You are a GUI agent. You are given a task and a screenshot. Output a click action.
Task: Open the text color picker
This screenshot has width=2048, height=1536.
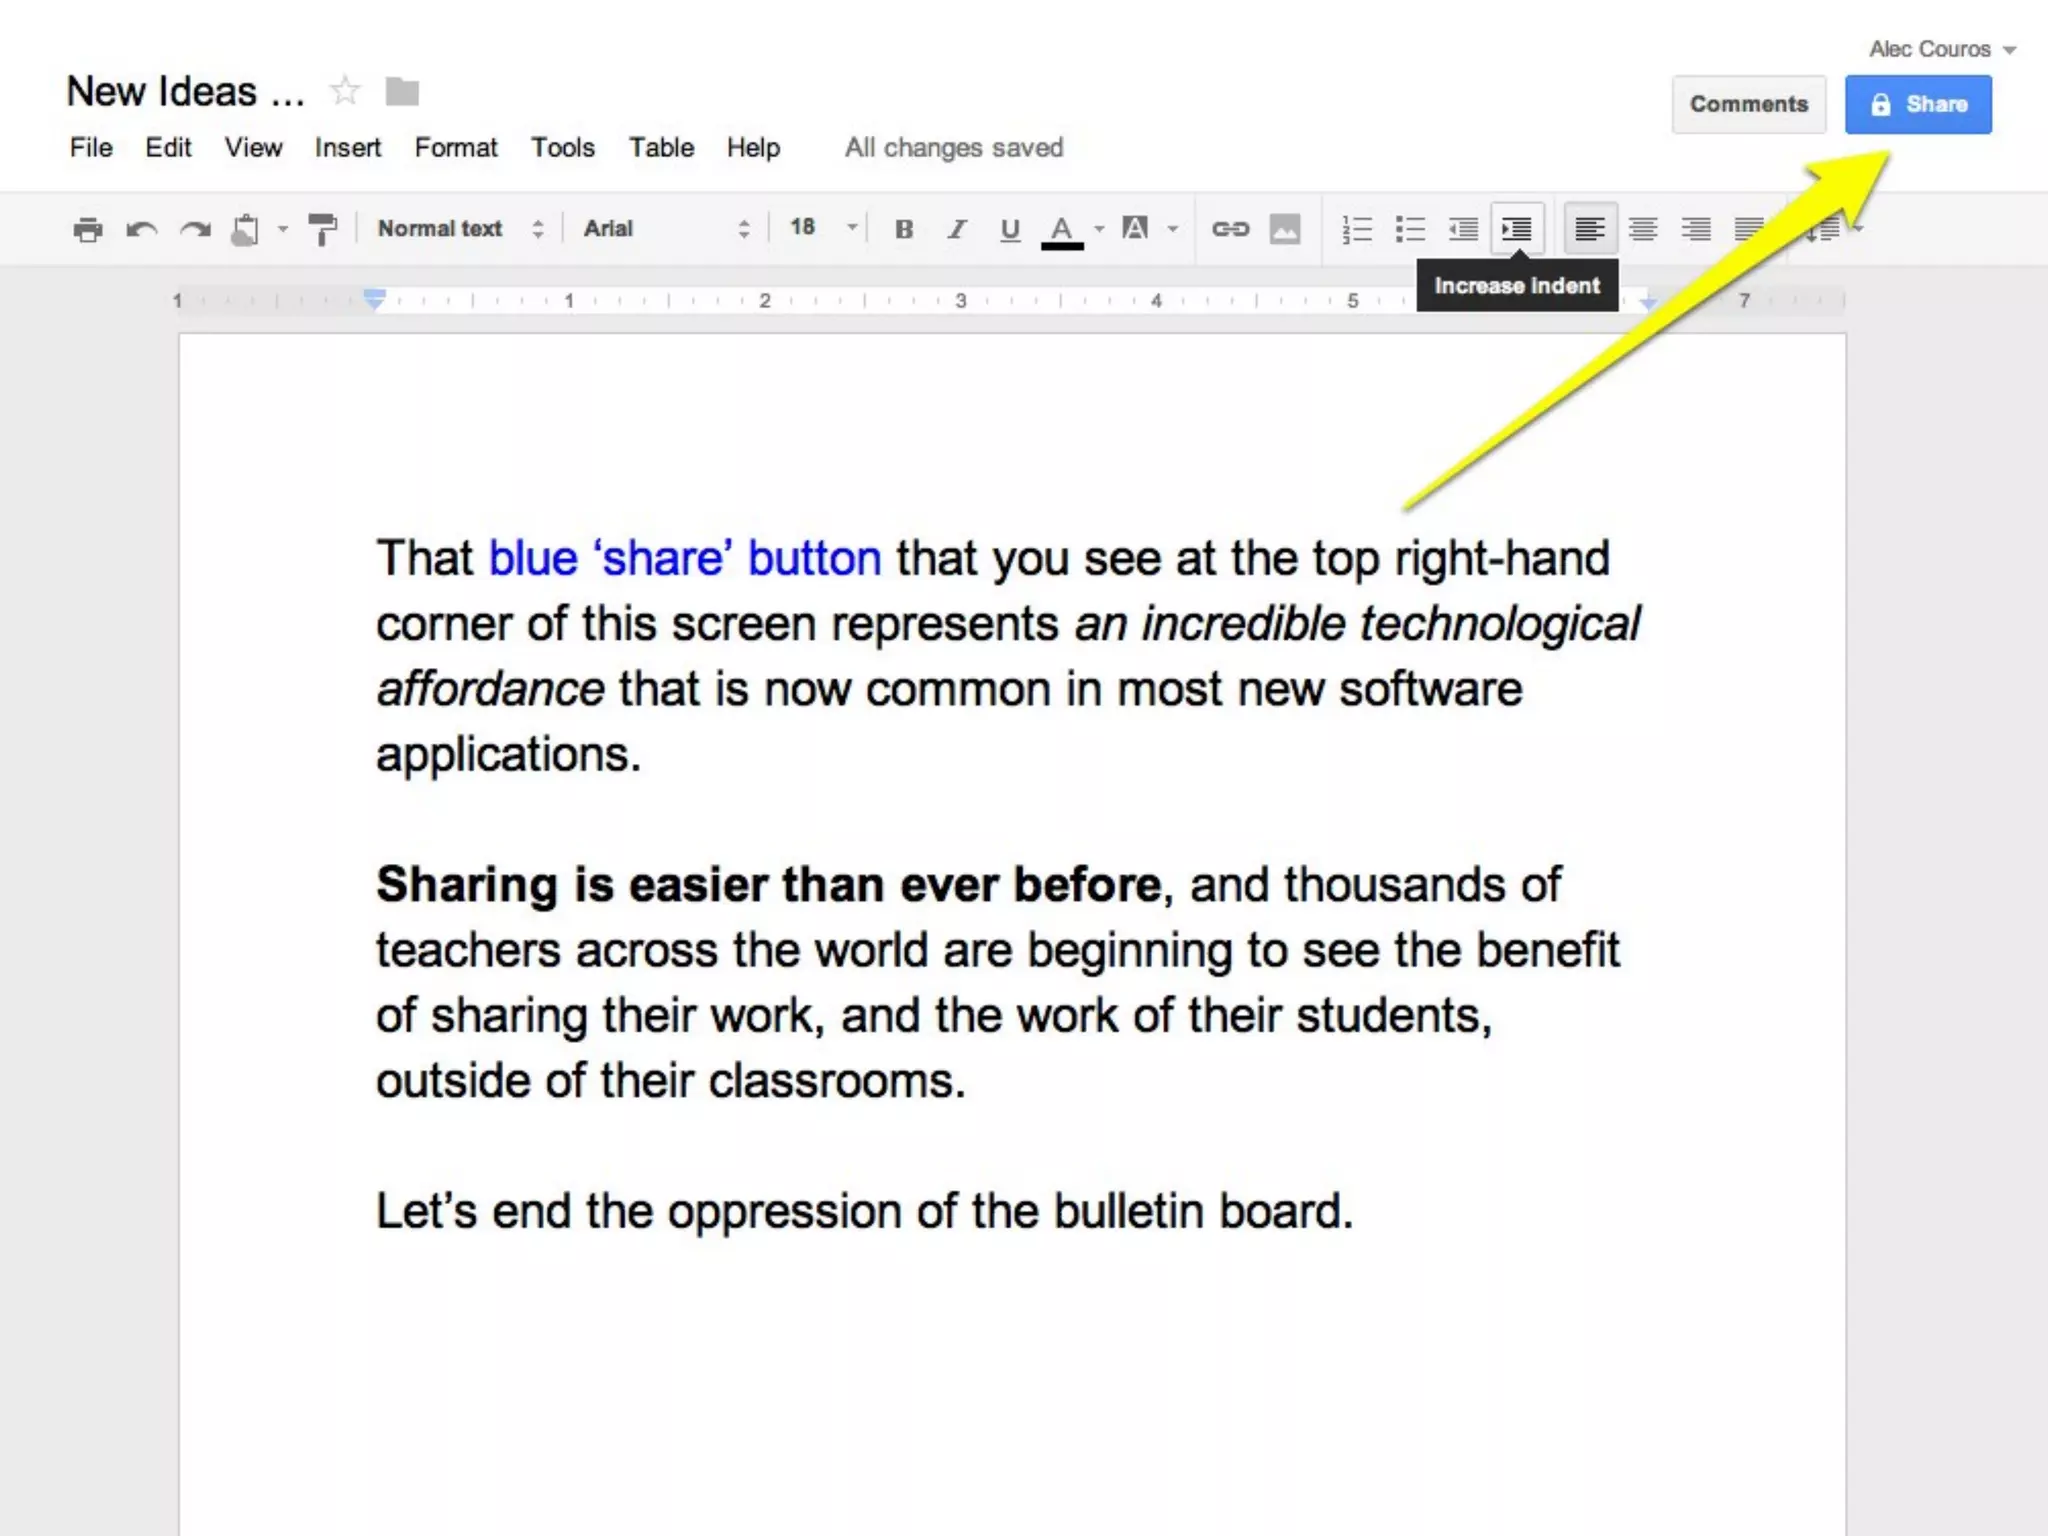1062,229
